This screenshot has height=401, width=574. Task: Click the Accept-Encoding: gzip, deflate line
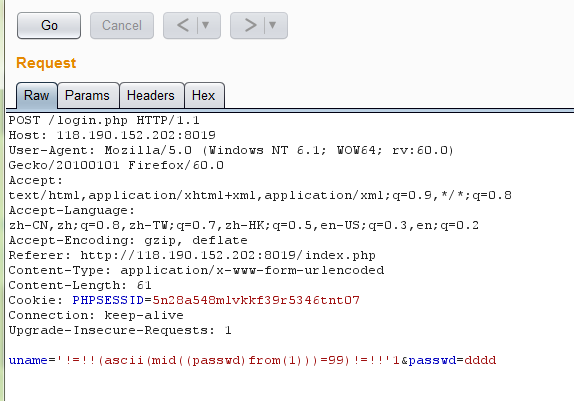tap(128, 240)
